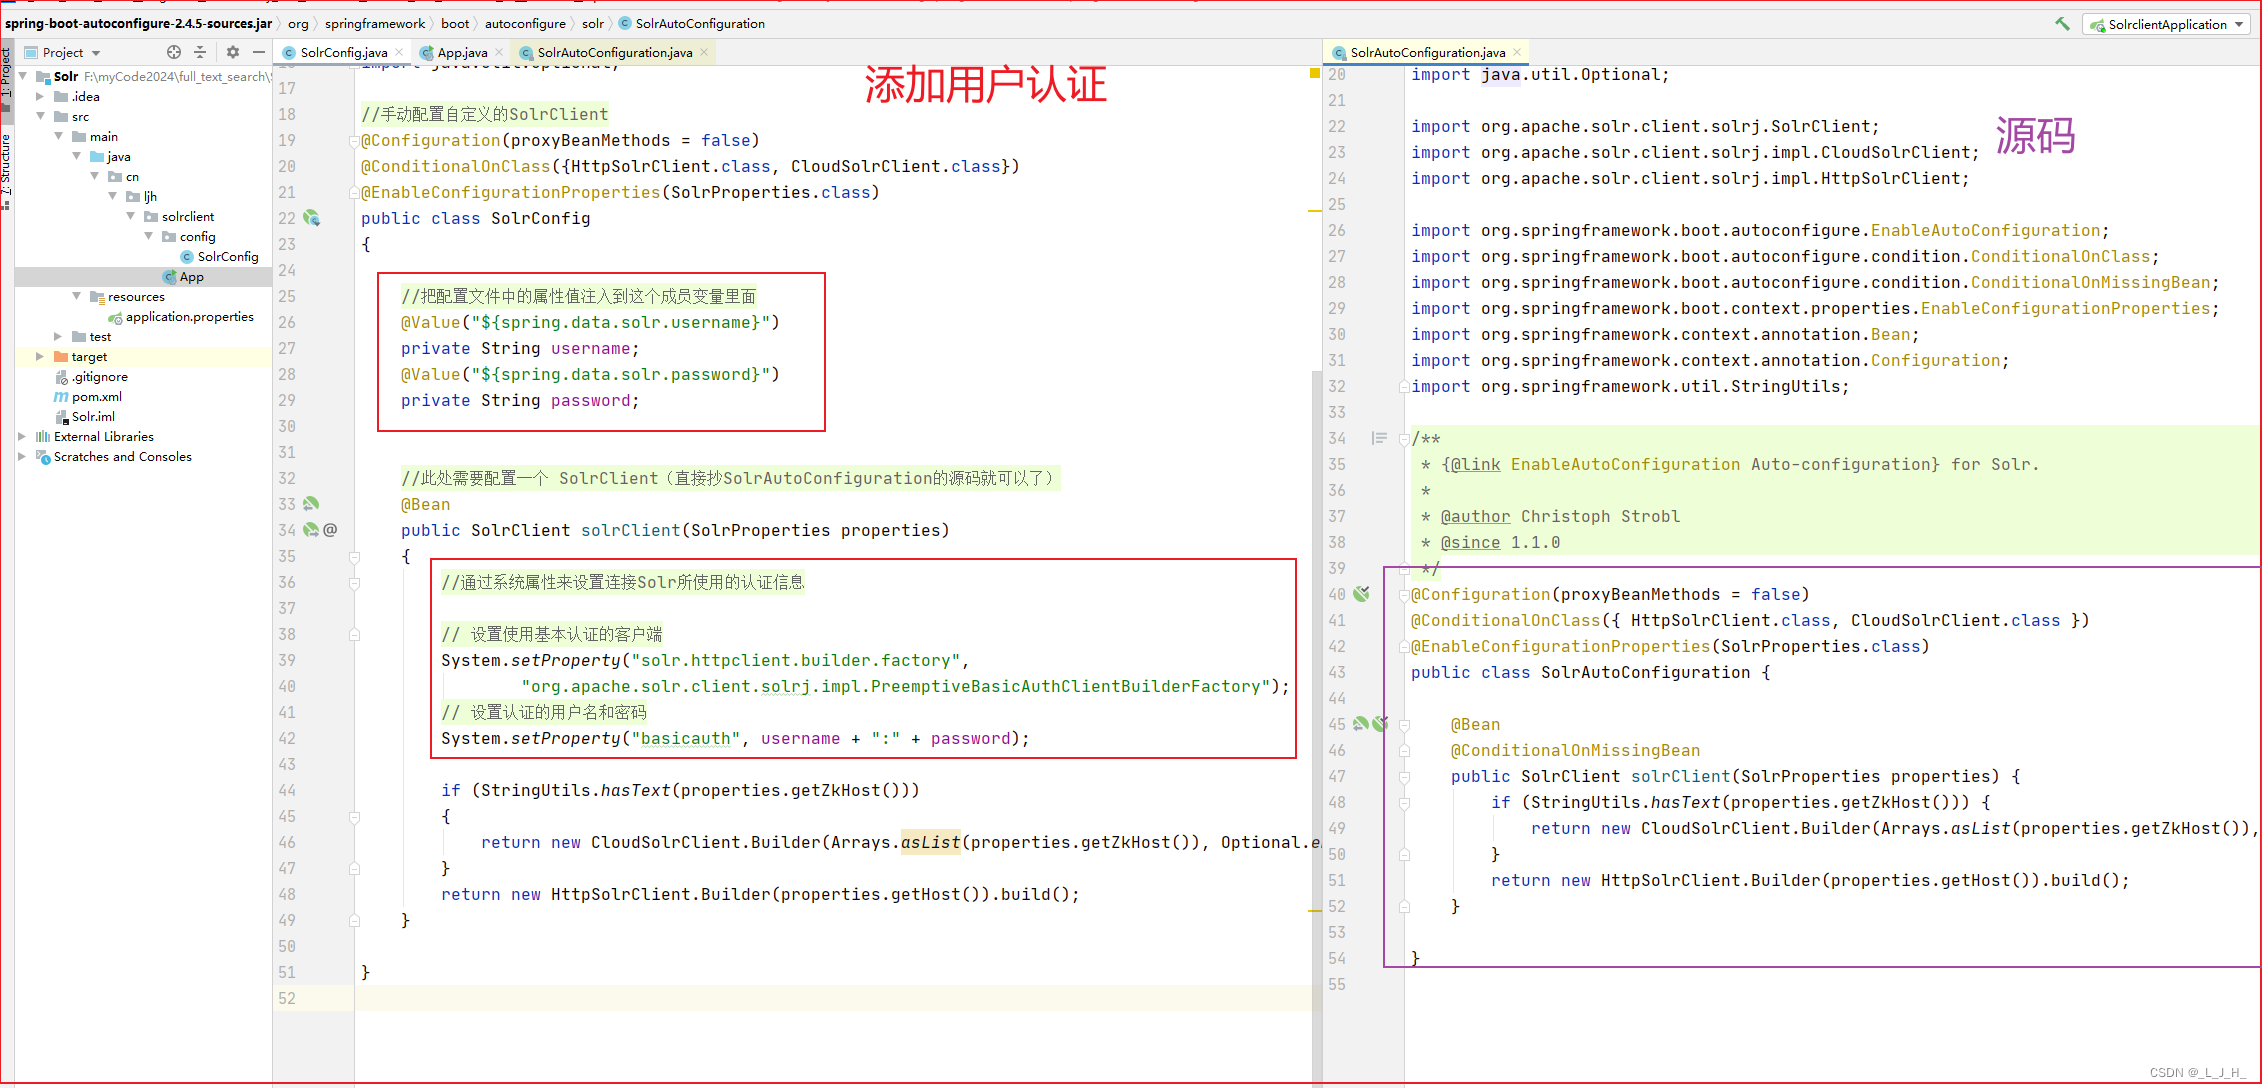Viewport: 2262px width, 1088px height.
Task: Click breadcrumb 'boot'
Action: [x=455, y=23]
